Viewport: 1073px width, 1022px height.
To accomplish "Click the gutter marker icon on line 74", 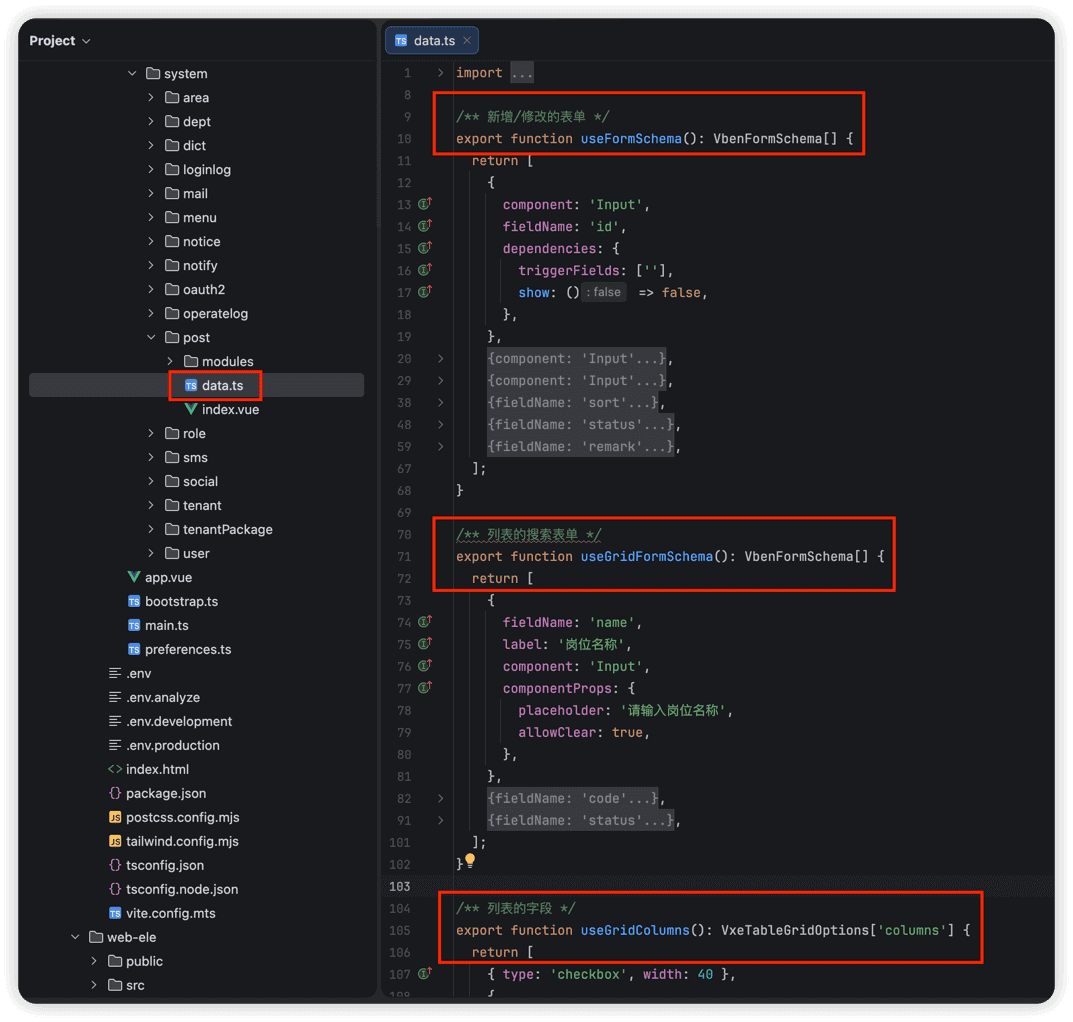I will click(x=425, y=622).
